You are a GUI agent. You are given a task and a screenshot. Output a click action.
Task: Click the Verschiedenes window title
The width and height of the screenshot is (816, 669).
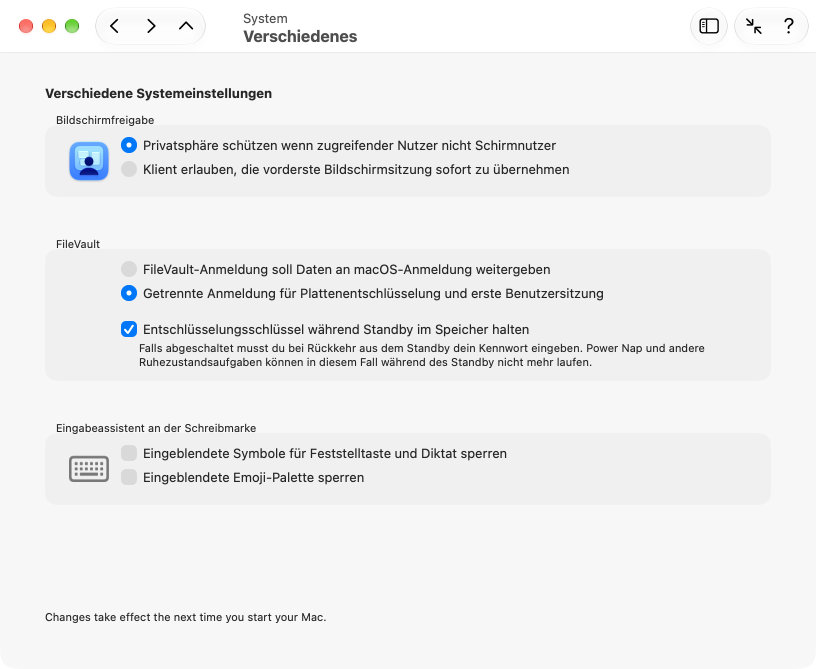(x=300, y=36)
